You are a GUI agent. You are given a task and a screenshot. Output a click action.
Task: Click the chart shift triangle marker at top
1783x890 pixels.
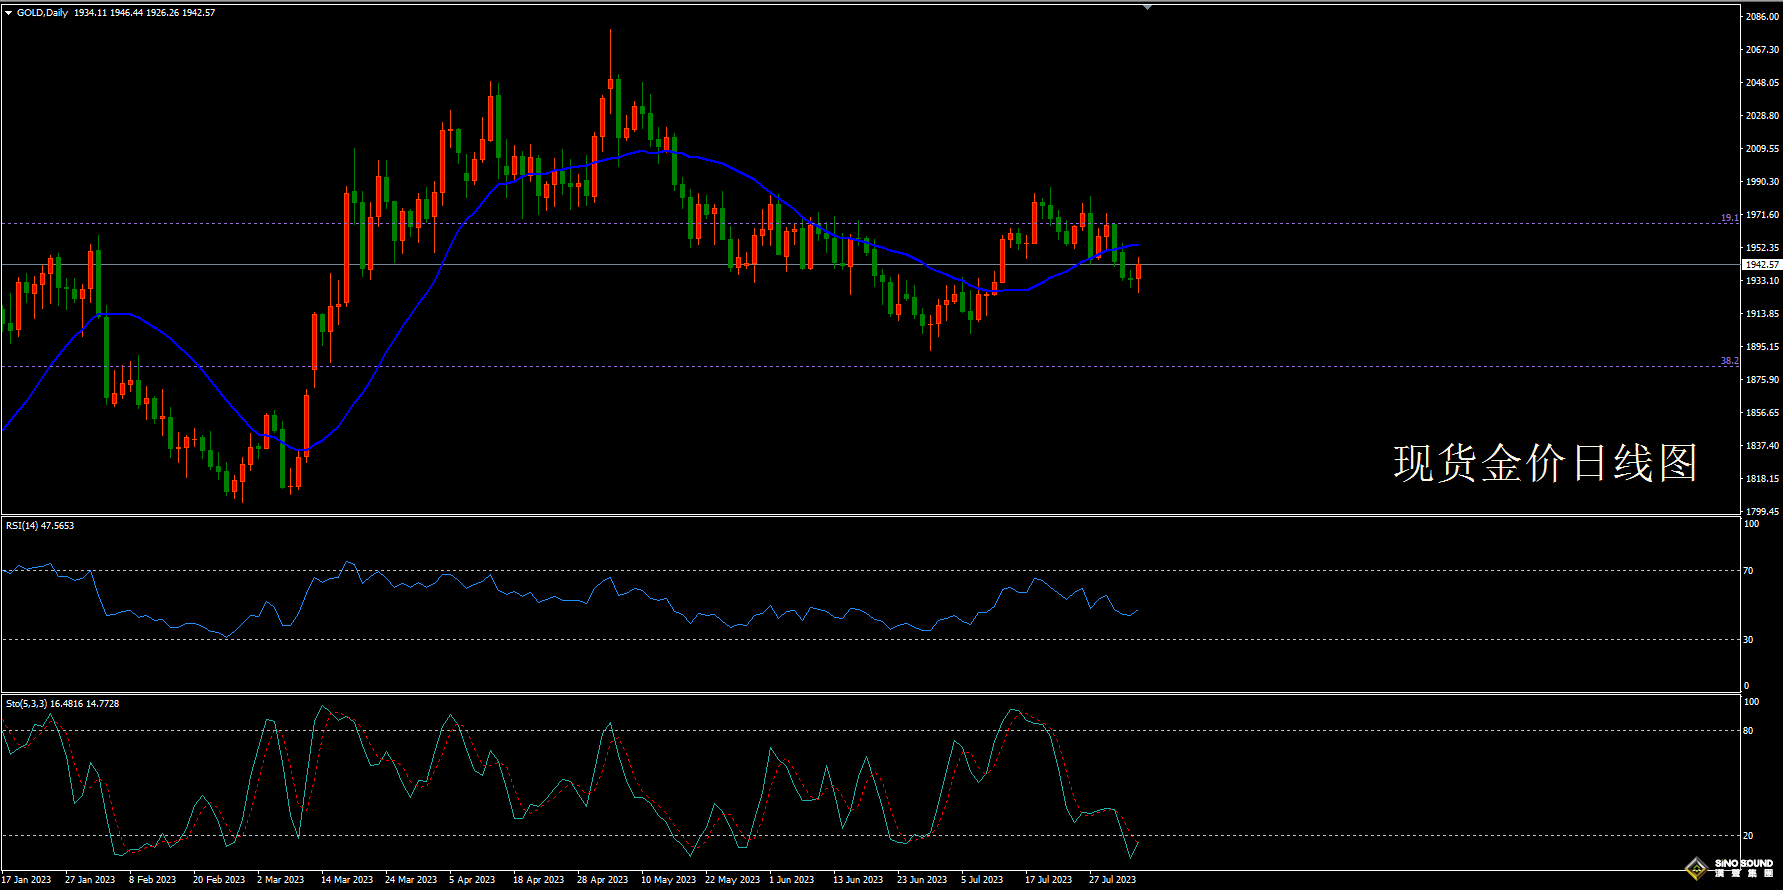point(1147,7)
